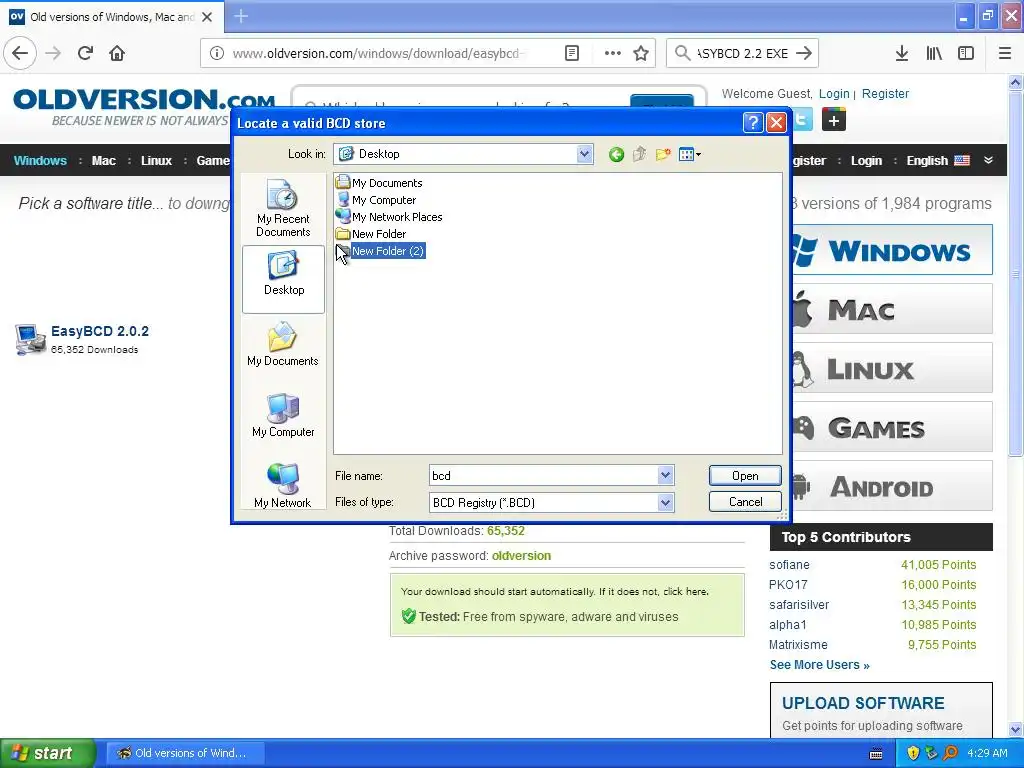
Task: Open the English language selector
Action: pyautogui.click(x=937, y=161)
